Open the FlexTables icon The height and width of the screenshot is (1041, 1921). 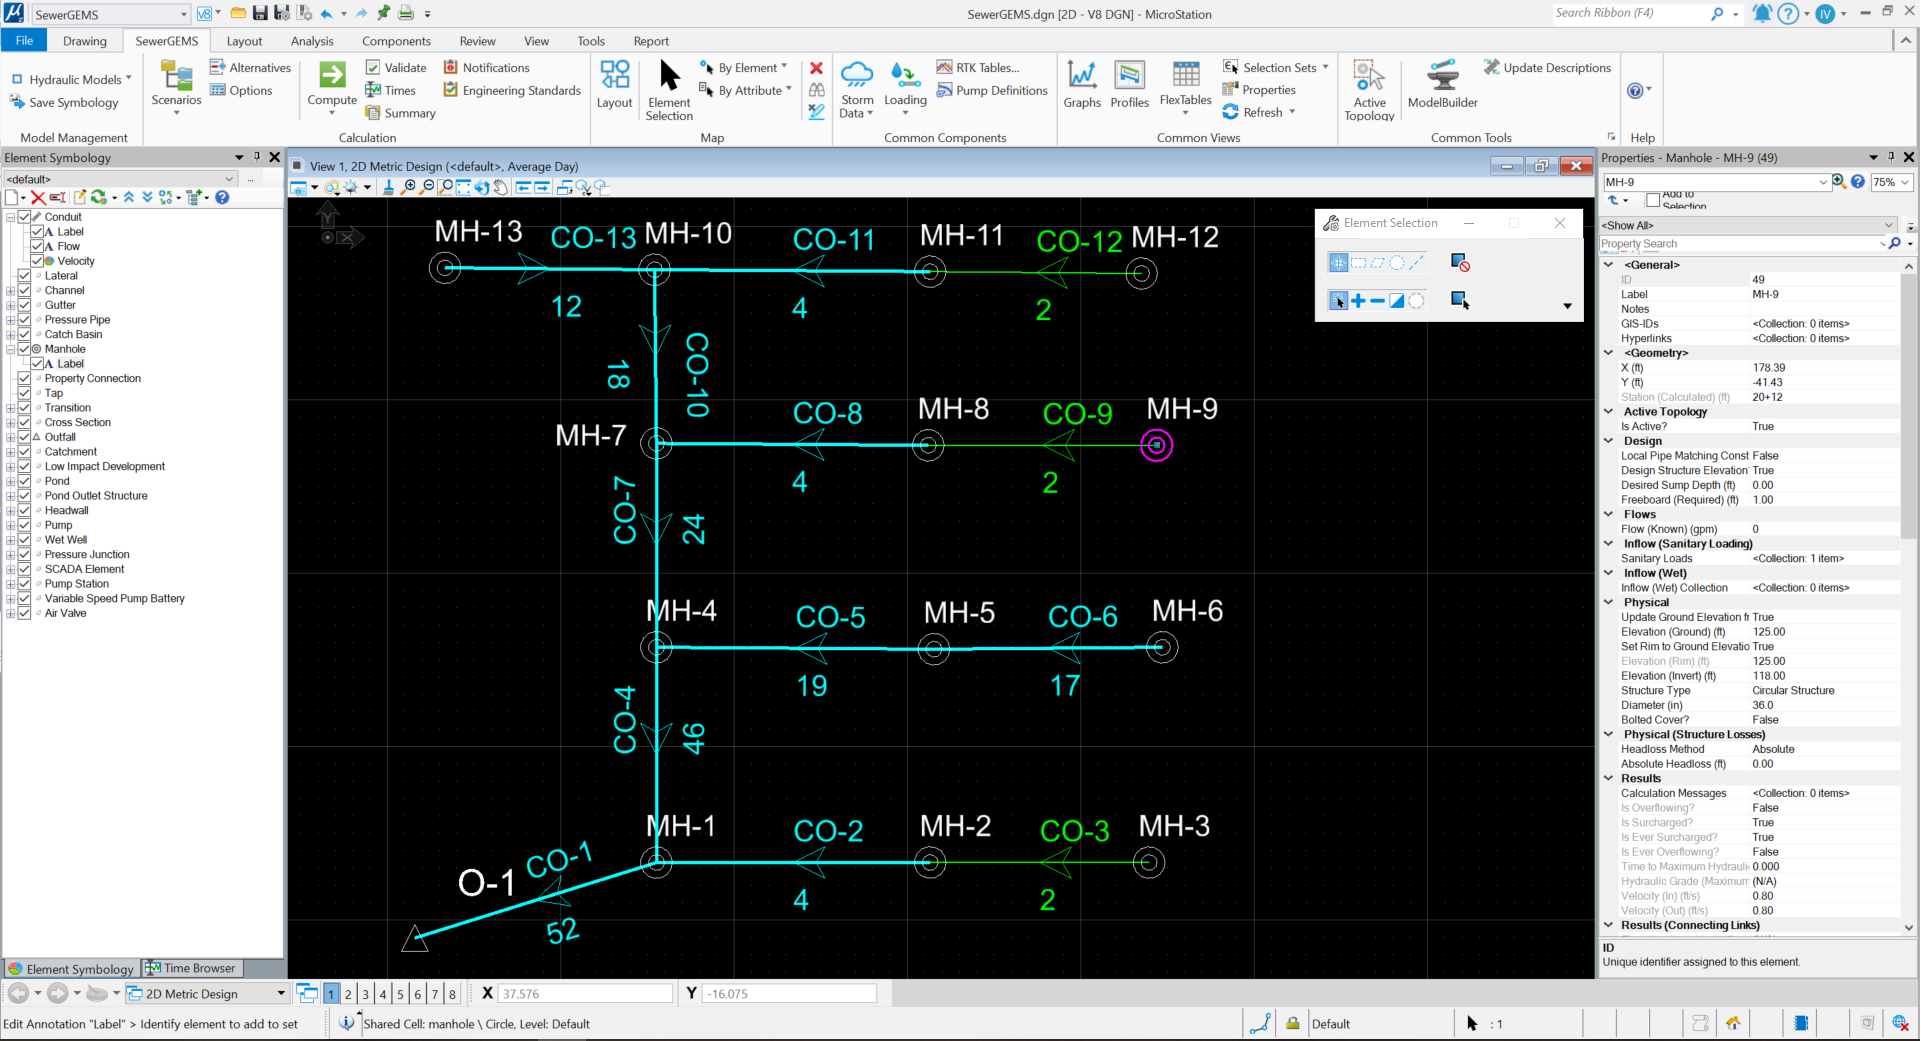(x=1186, y=74)
